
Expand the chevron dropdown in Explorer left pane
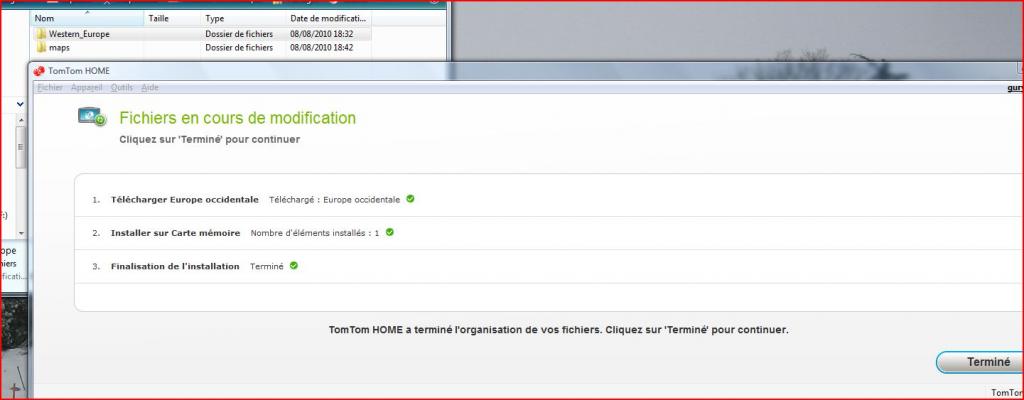[20, 104]
